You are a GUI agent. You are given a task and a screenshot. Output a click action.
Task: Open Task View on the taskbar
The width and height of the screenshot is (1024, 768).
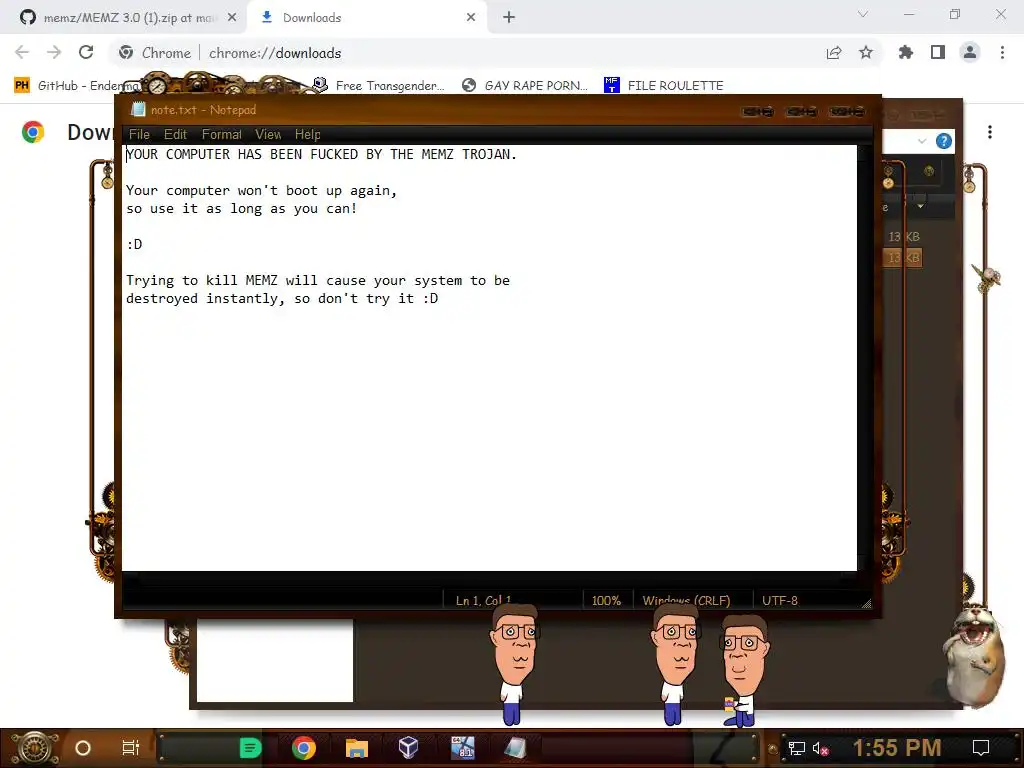(131, 748)
